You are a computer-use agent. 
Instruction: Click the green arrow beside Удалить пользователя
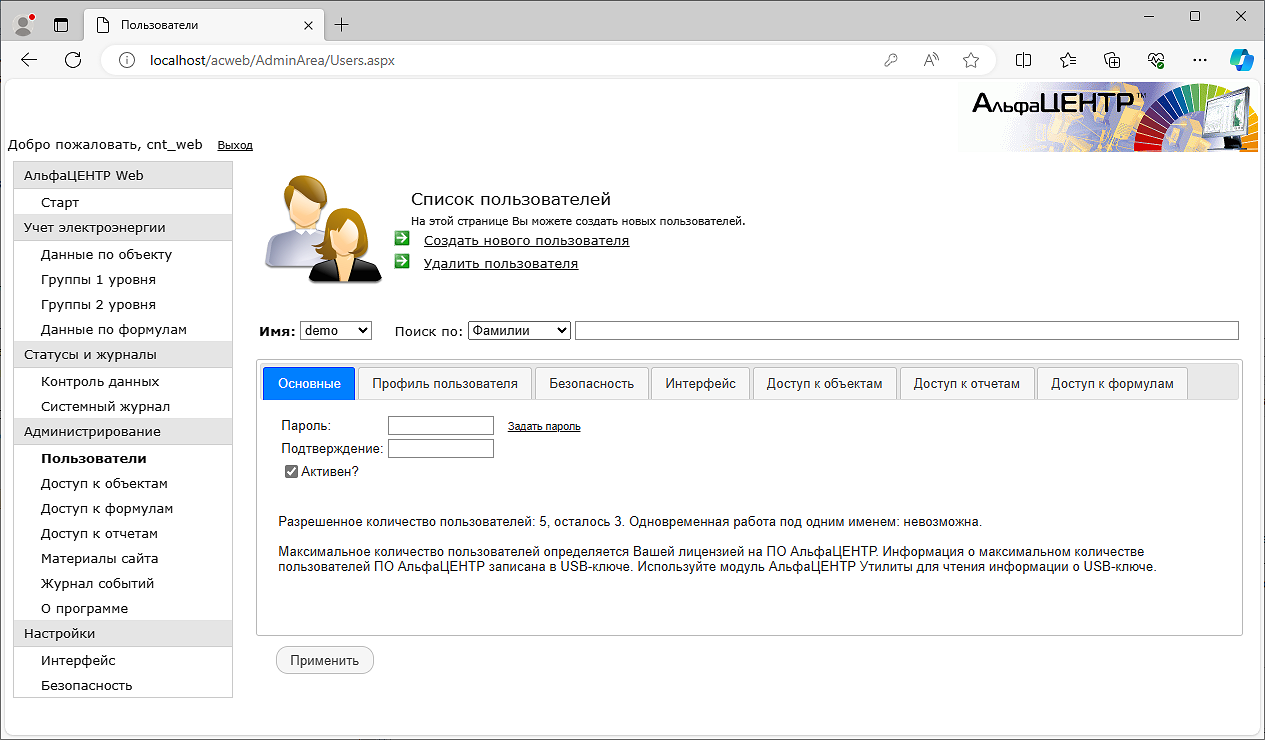pos(402,261)
